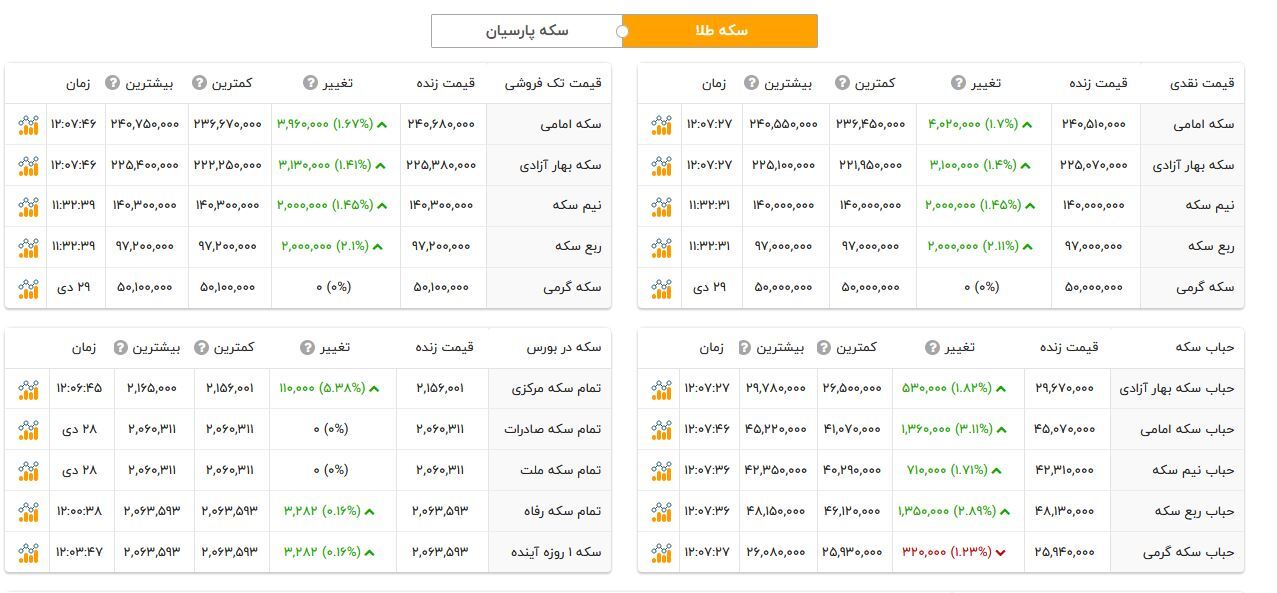Click the حباب سکه امامی label
This screenshot has height=593, width=1277.
tap(1188, 430)
